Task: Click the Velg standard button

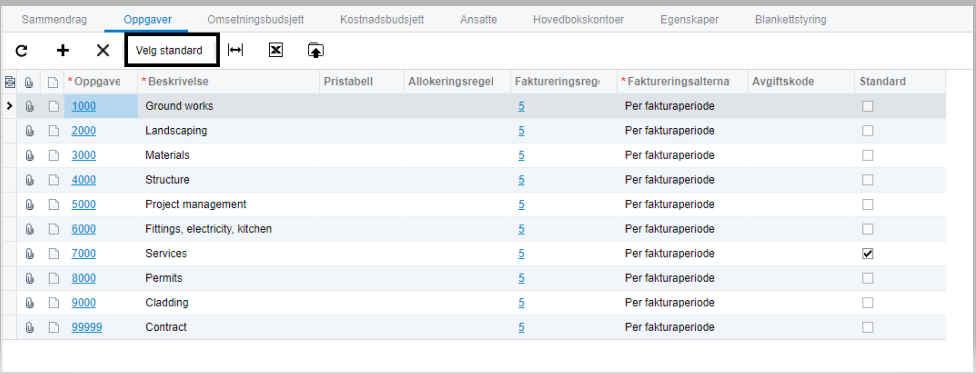Action: point(172,50)
